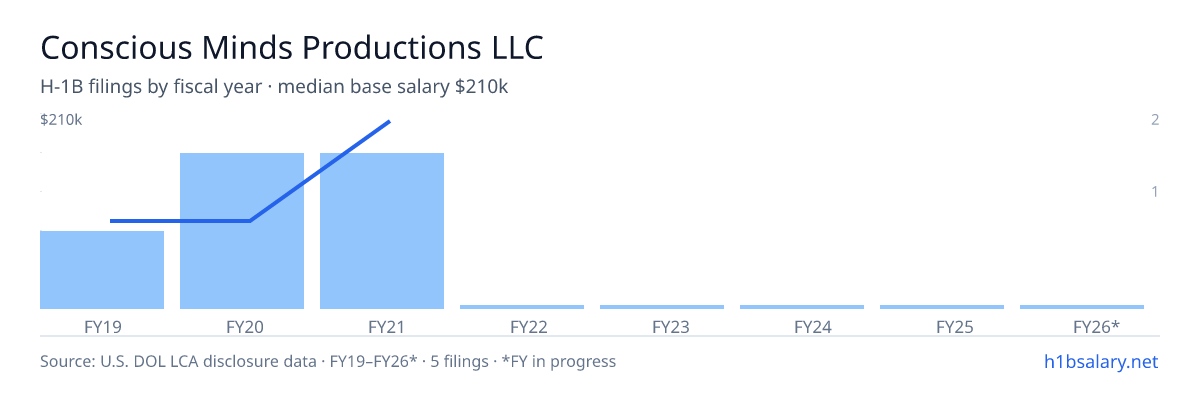Click the right axis value 2
The height and width of the screenshot is (400, 1200).
click(x=1155, y=120)
